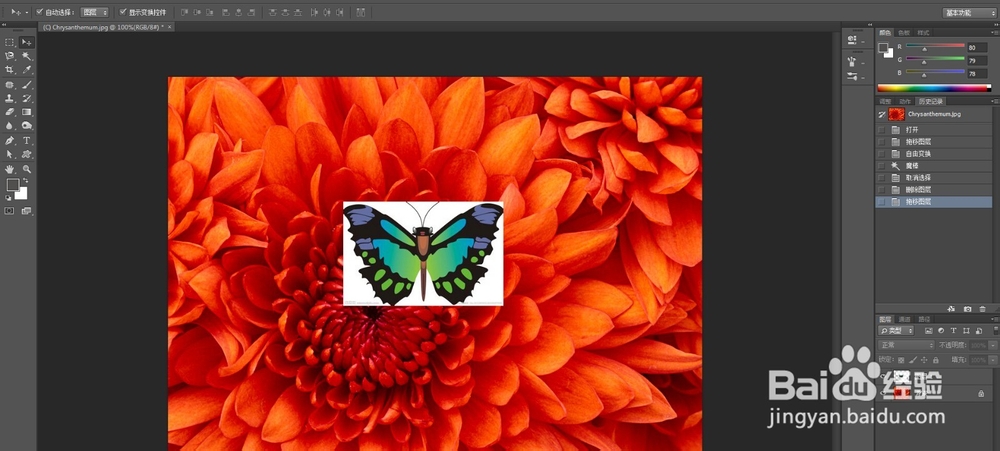Image resolution: width=1000 pixels, height=451 pixels.
Task: Select the Chrysanthemum.jpg document tab
Action: 102,27
